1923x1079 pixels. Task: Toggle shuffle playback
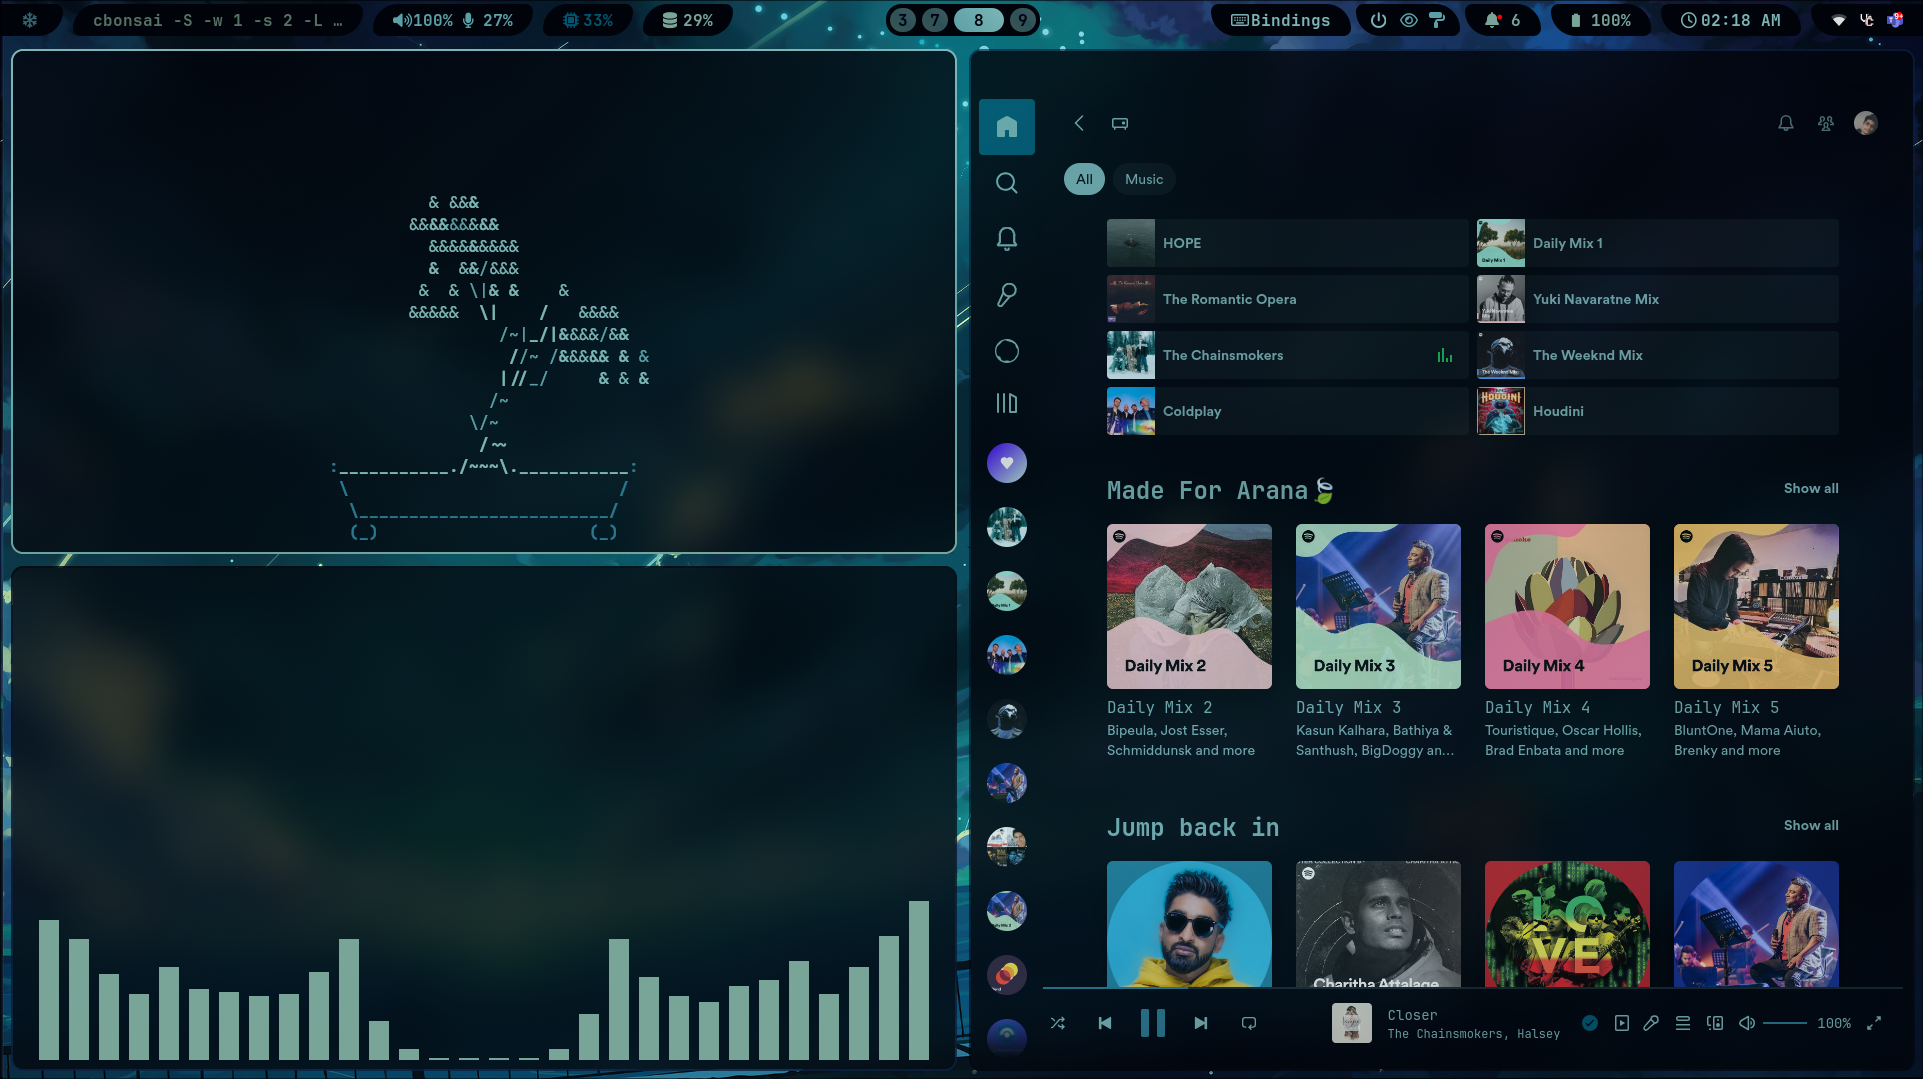1058,1023
